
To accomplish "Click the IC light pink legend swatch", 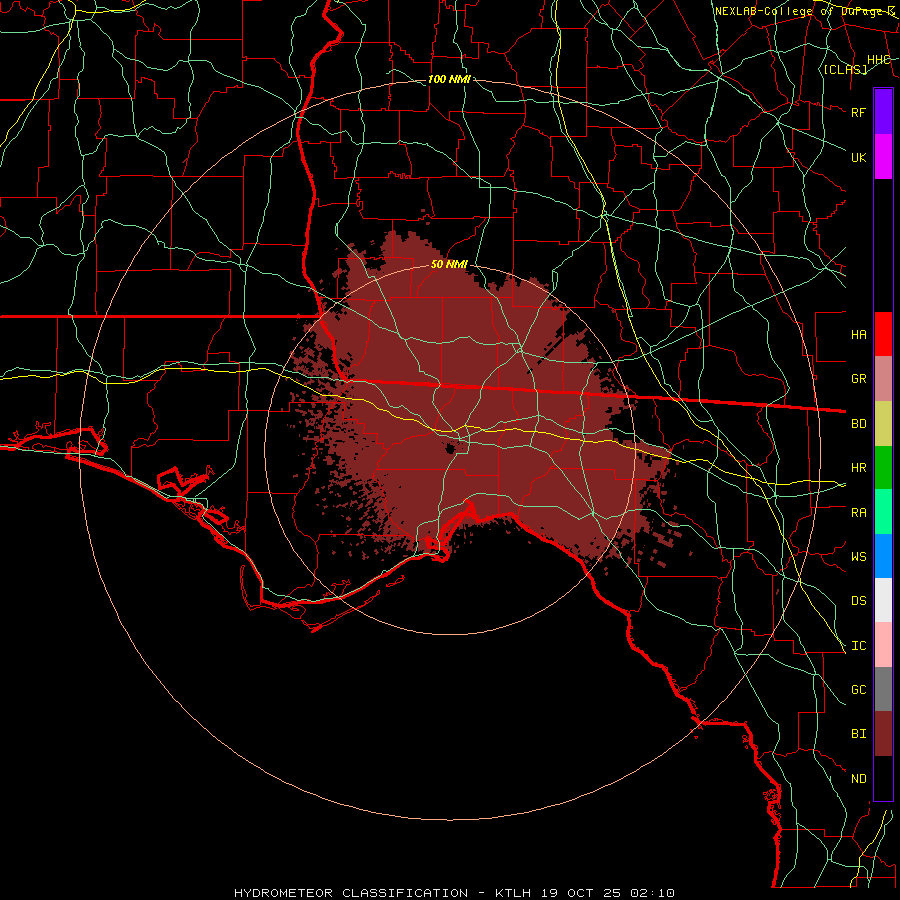I will click(883, 645).
